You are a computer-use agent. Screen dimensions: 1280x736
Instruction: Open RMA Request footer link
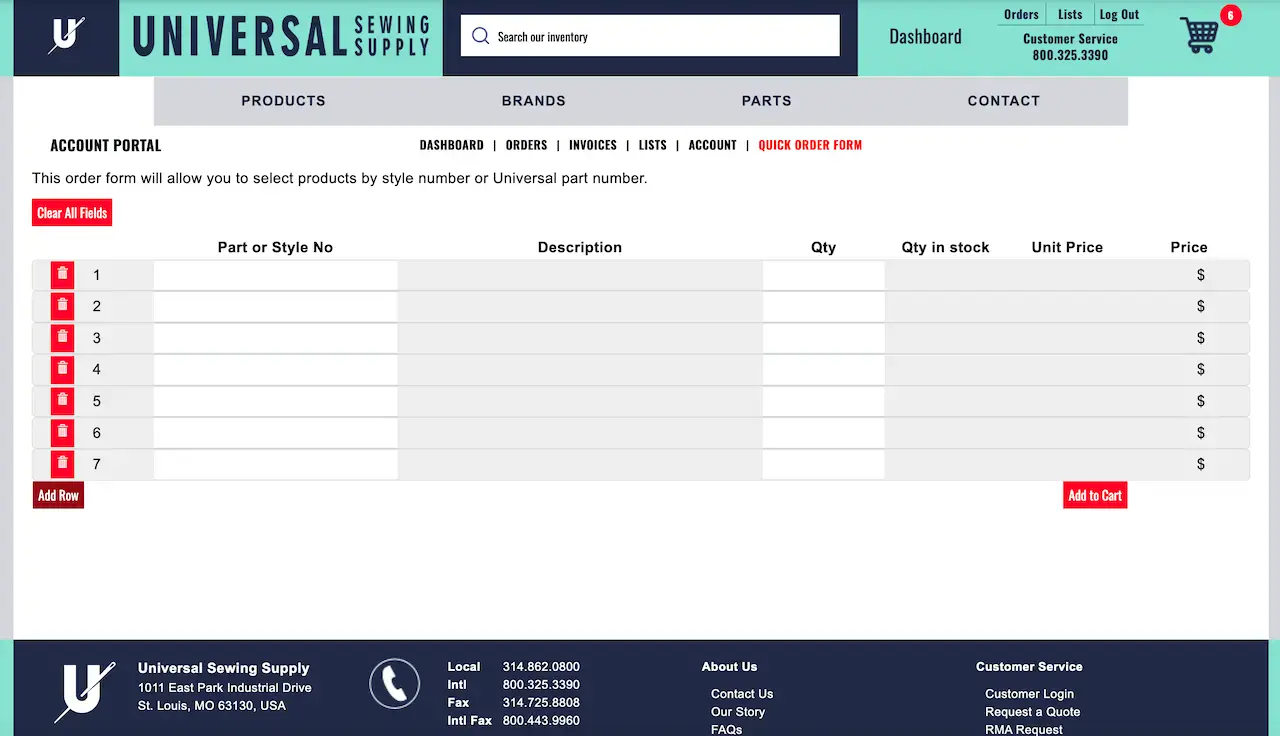coord(1024,729)
